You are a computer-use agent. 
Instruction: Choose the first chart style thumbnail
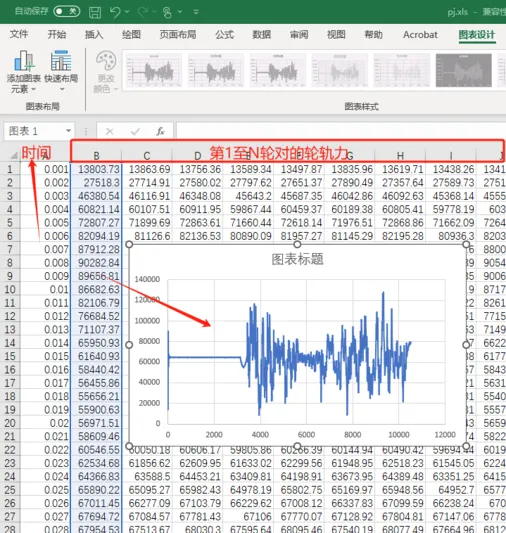[x=154, y=70]
